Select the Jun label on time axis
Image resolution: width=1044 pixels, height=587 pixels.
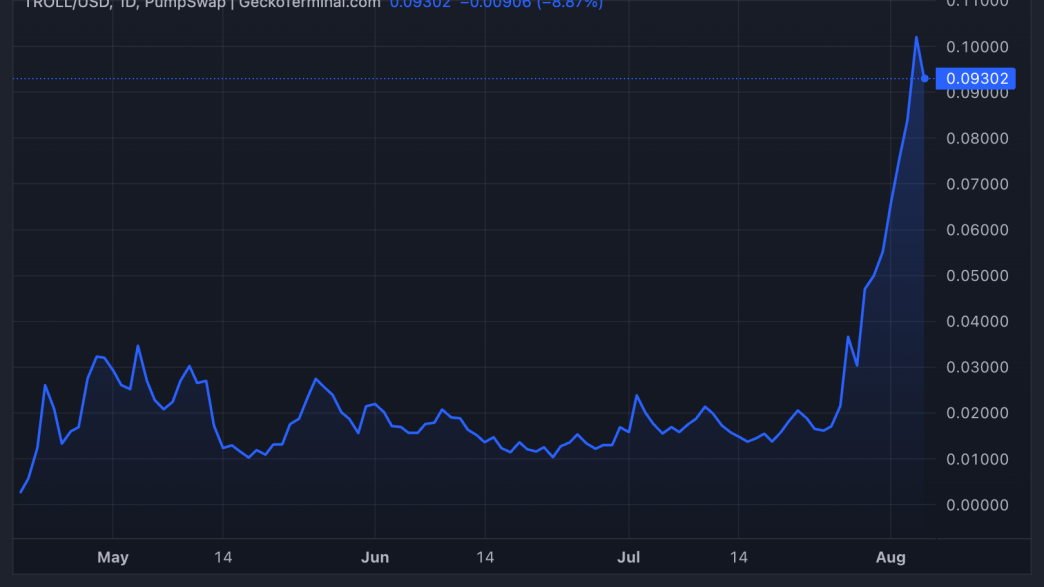pyautogui.click(x=375, y=557)
